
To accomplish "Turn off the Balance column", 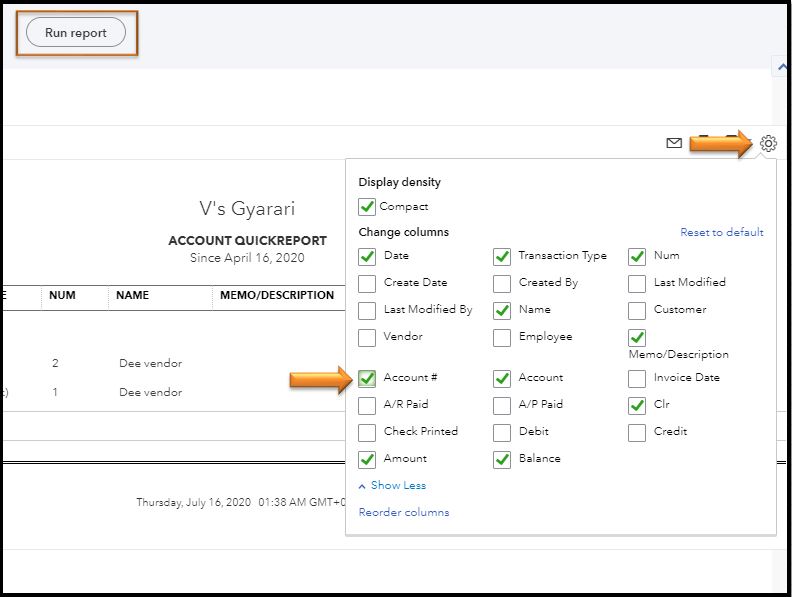I will [x=502, y=459].
